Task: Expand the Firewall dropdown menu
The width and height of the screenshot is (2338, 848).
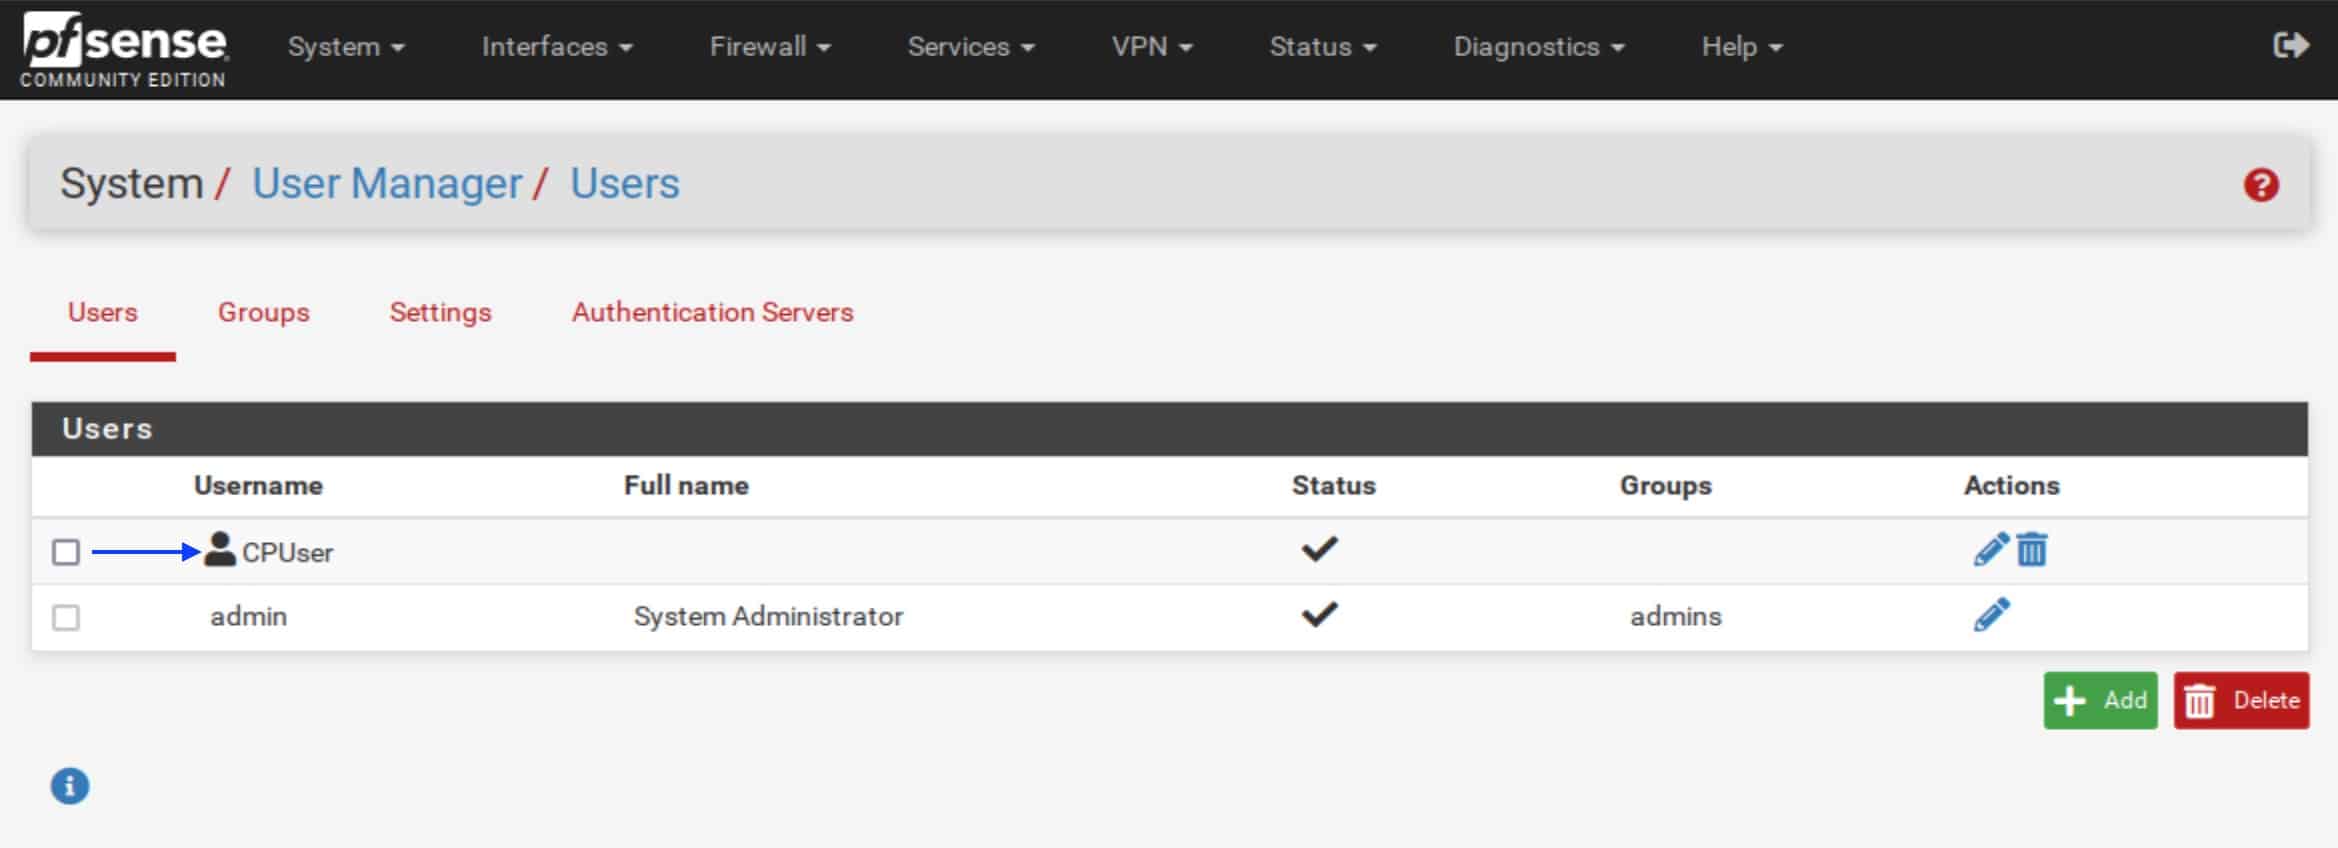Action: tap(770, 47)
